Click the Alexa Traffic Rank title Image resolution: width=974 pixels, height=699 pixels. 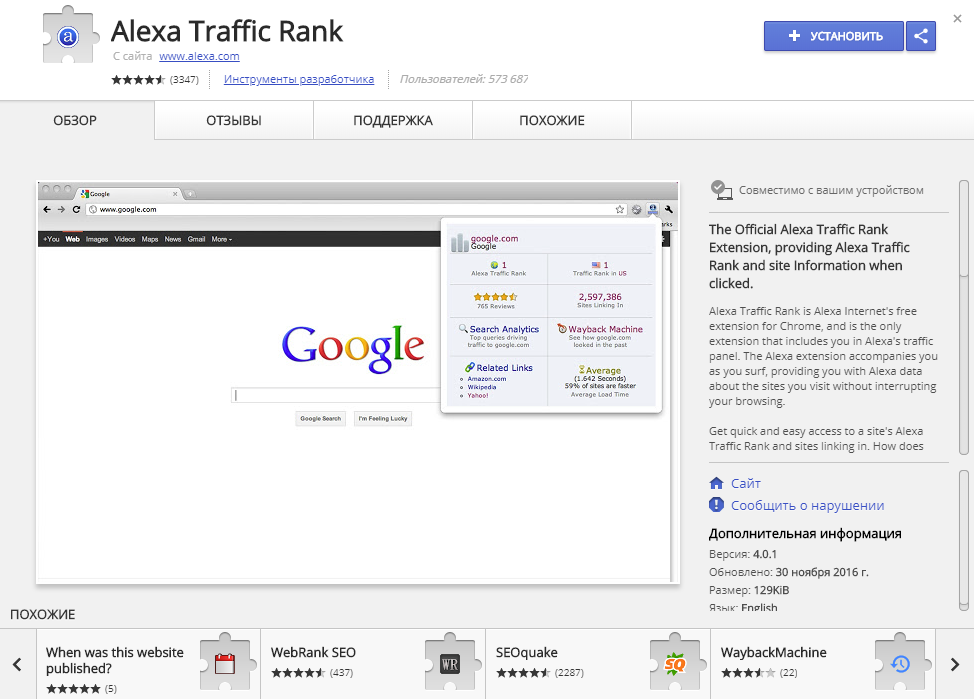click(x=227, y=31)
